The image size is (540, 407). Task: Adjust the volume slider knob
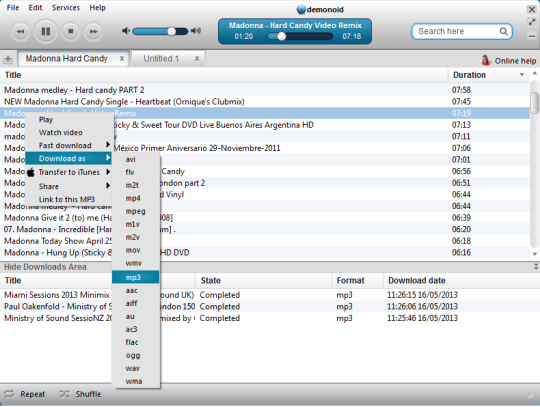click(172, 31)
